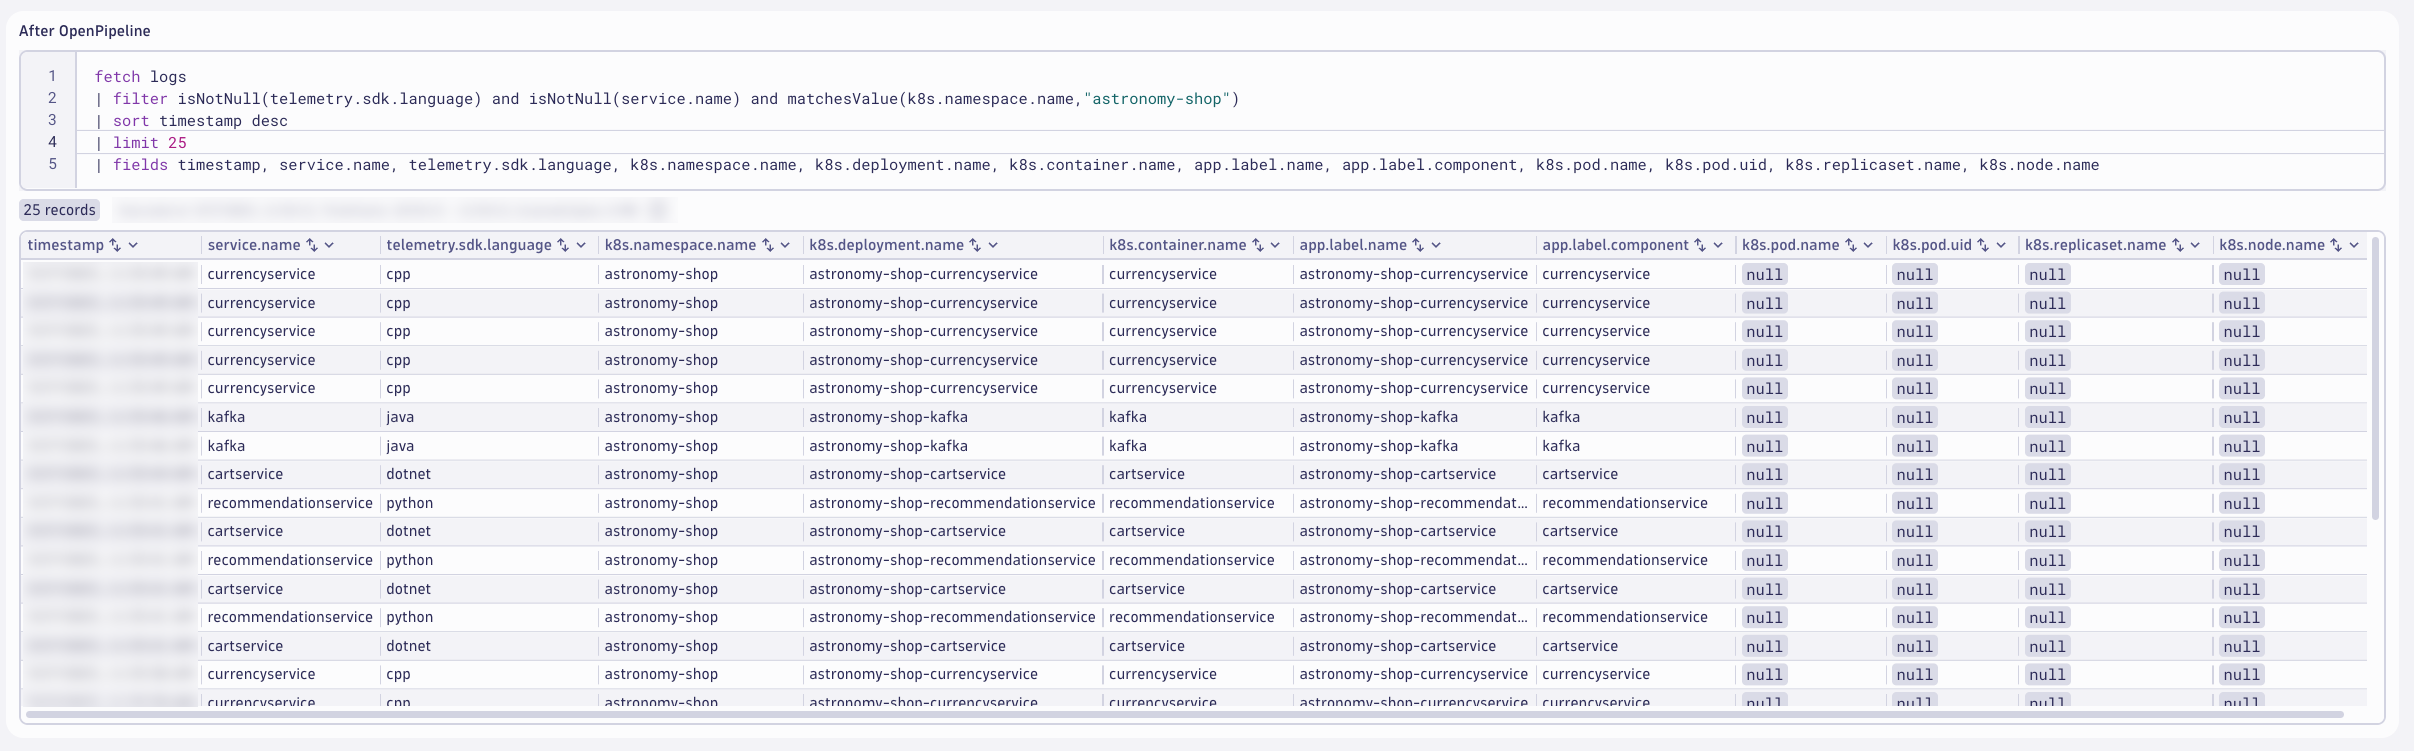Viewport: 2414px width, 751px height.
Task: Click the filter isNotNull query line
Action: (x=667, y=99)
